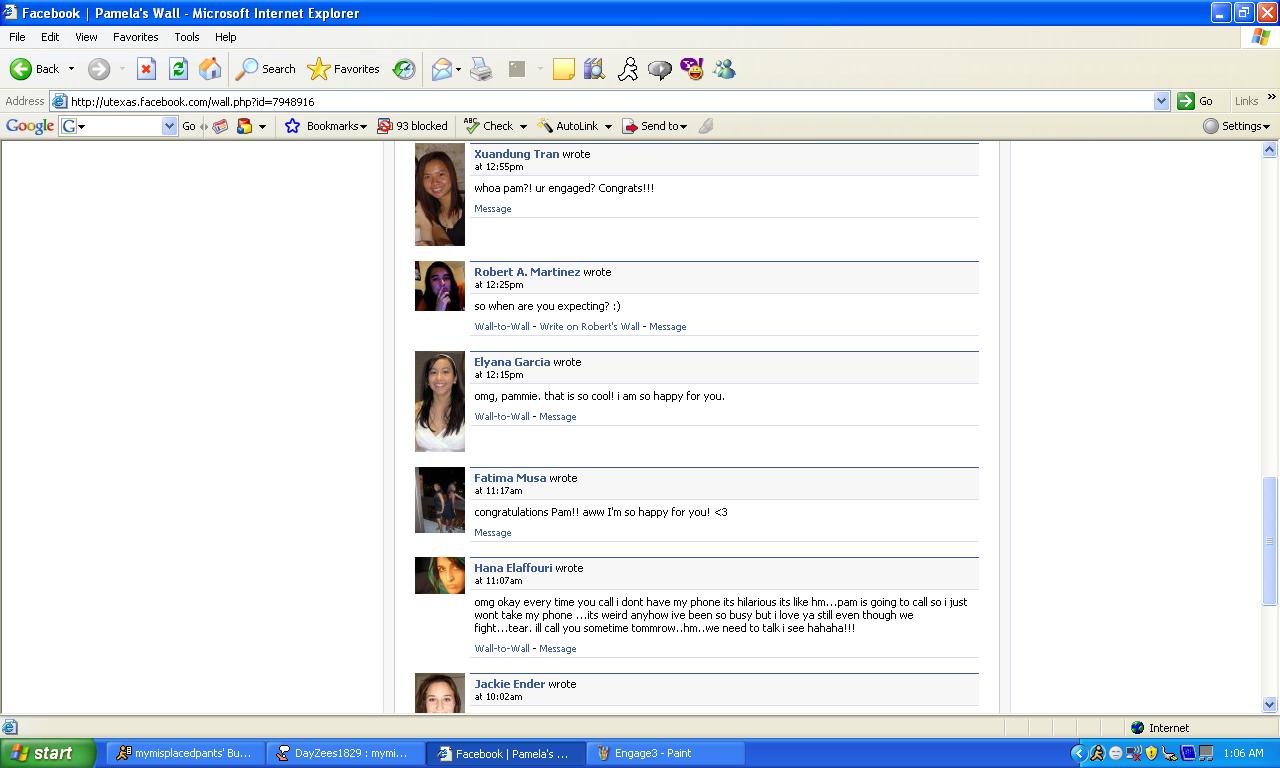Click the scrollbar down arrow

pyautogui.click(x=1270, y=704)
